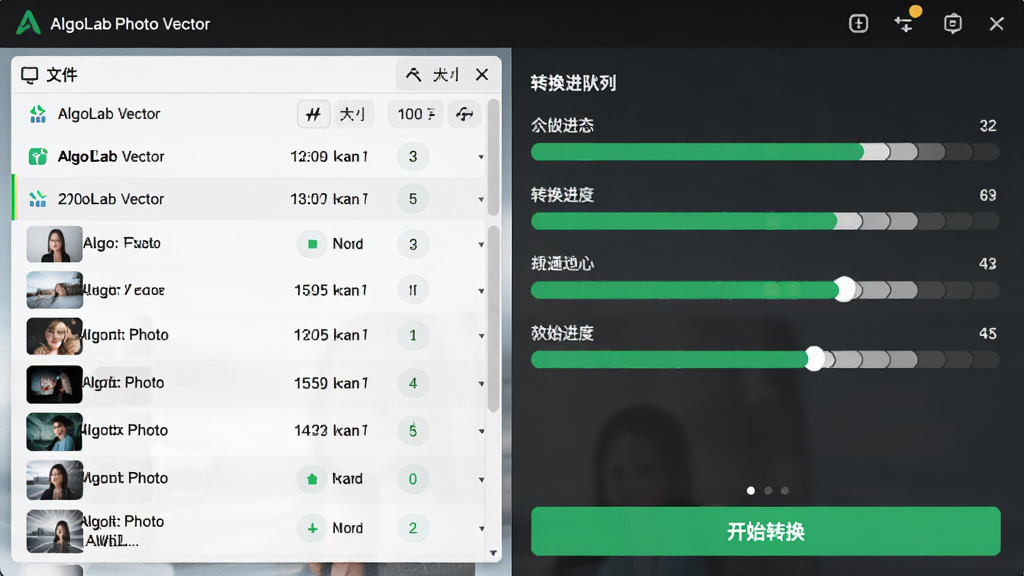
Task: Click count badge 1 in 1205 kan row
Action: (x=413, y=335)
